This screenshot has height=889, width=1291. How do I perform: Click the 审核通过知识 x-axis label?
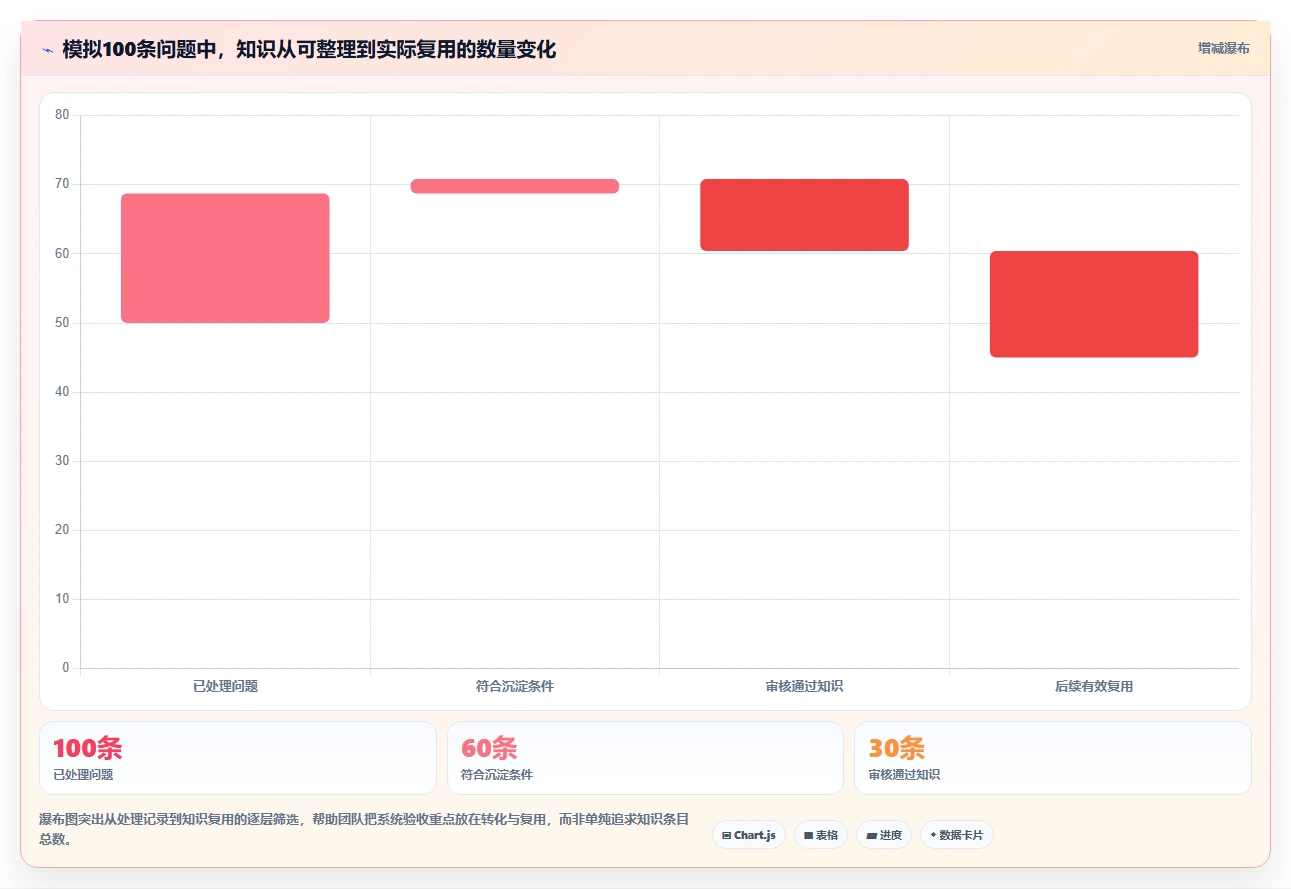804,687
